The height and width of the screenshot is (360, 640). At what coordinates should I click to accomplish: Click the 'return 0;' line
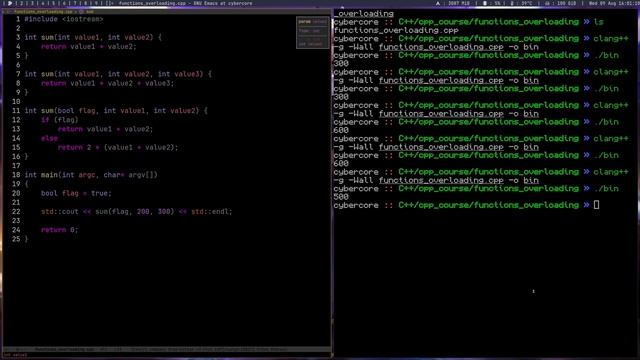60,230
